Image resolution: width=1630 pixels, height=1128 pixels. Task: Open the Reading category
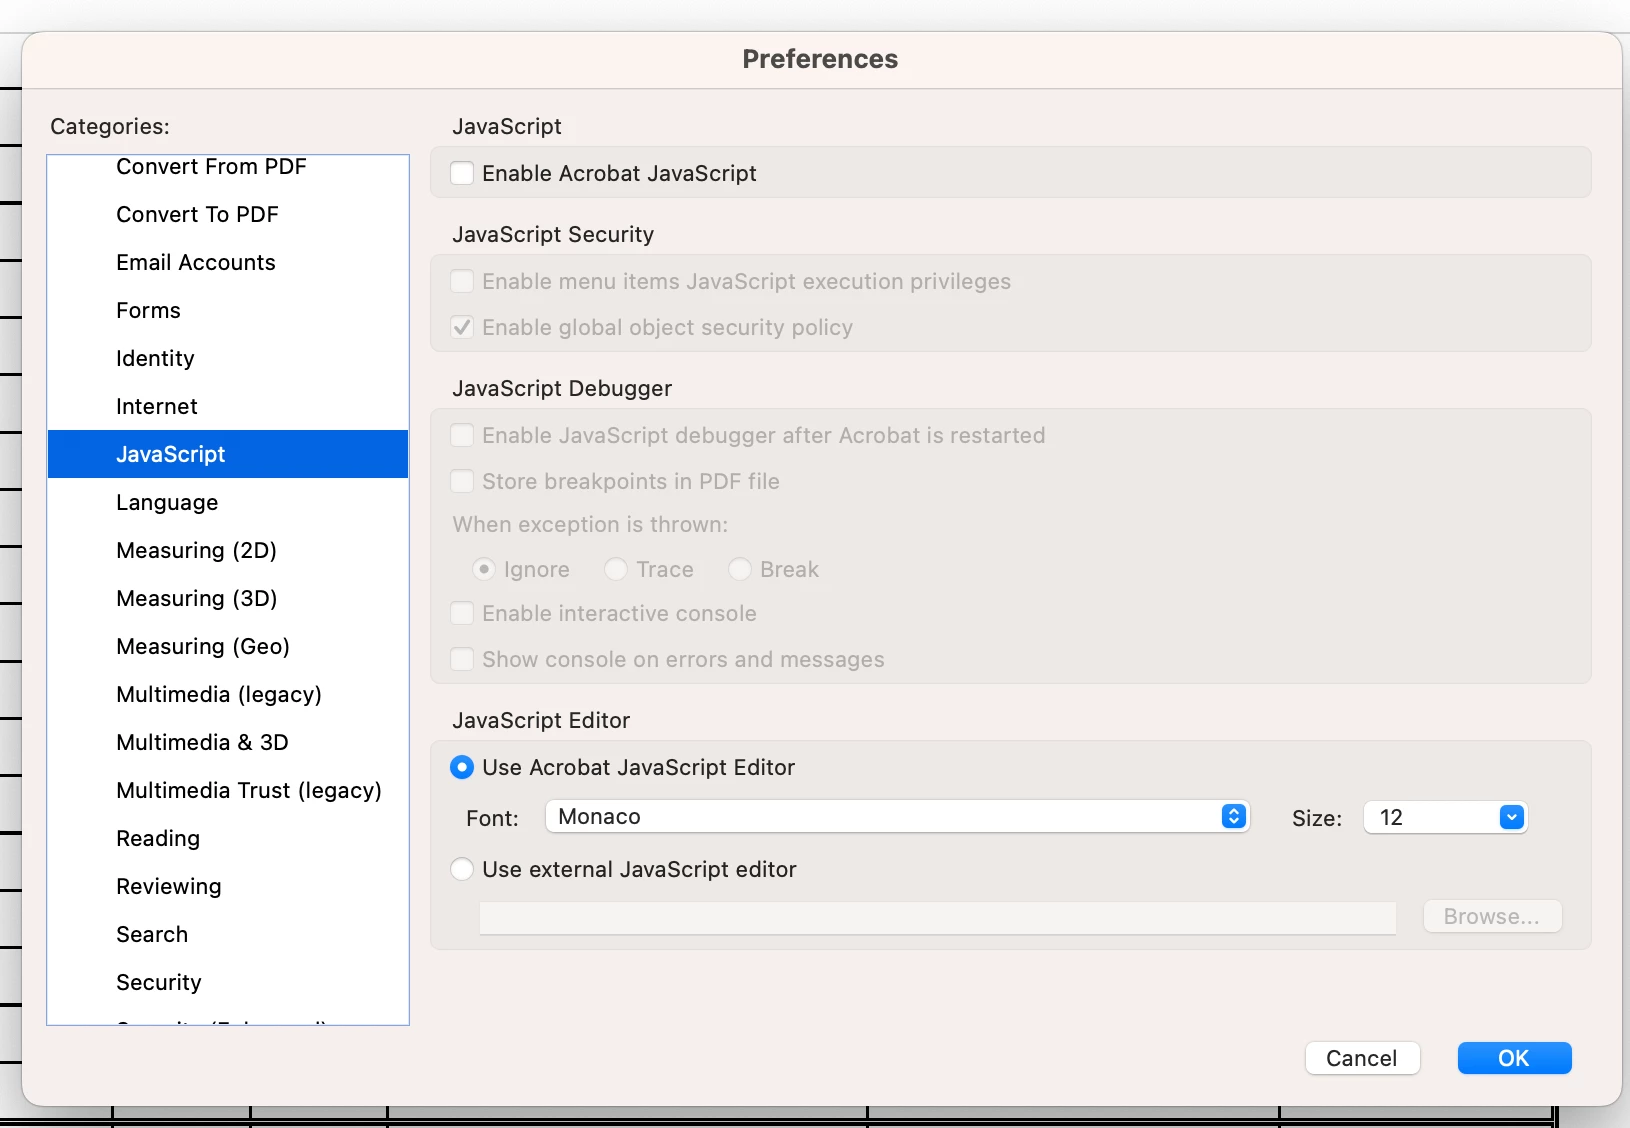[x=228, y=838]
